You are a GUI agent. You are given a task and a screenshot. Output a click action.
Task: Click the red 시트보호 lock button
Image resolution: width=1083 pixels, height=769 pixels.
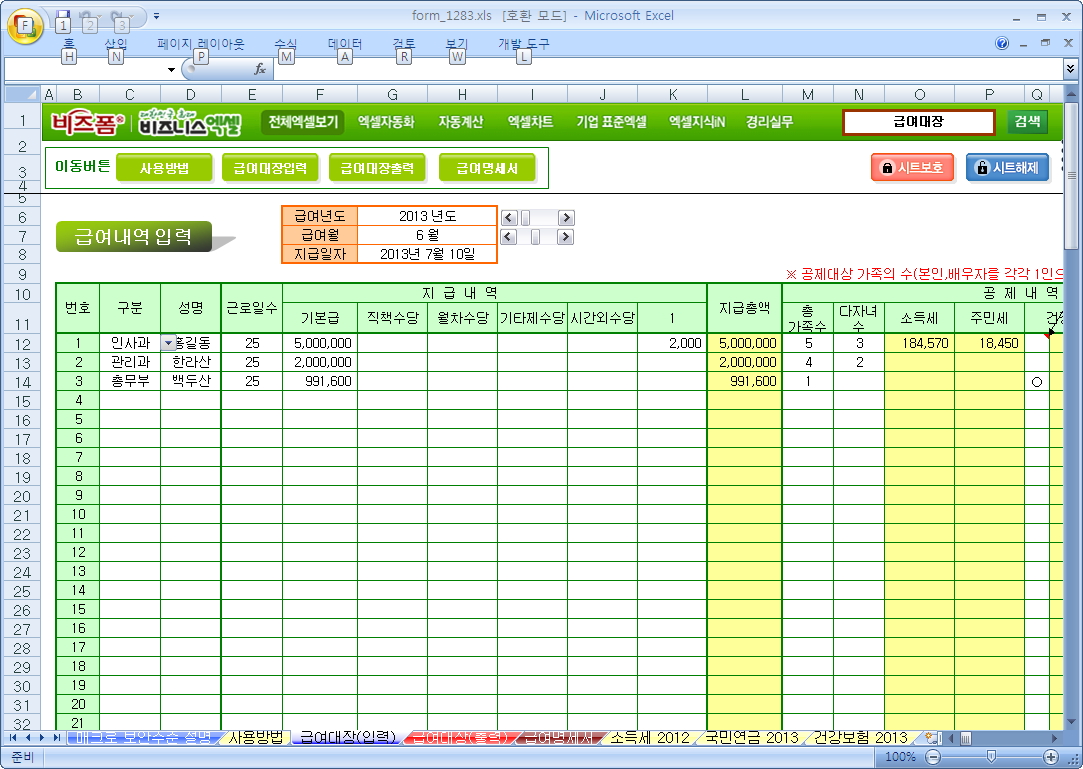point(912,168)
